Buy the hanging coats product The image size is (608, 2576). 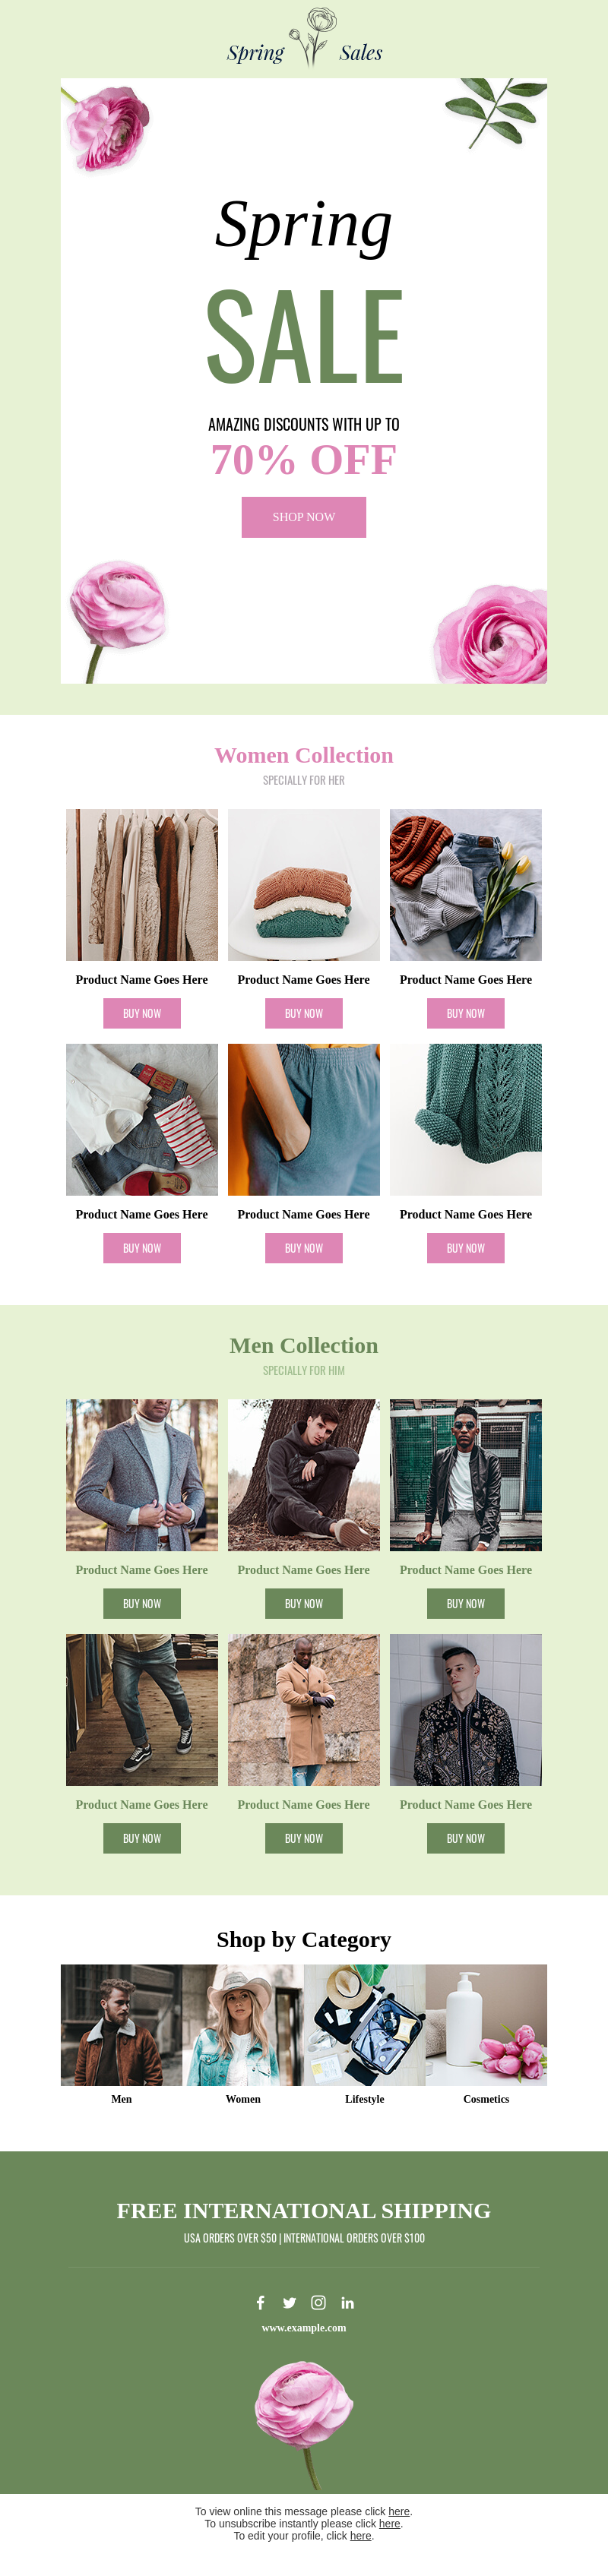click(142, 1013)
